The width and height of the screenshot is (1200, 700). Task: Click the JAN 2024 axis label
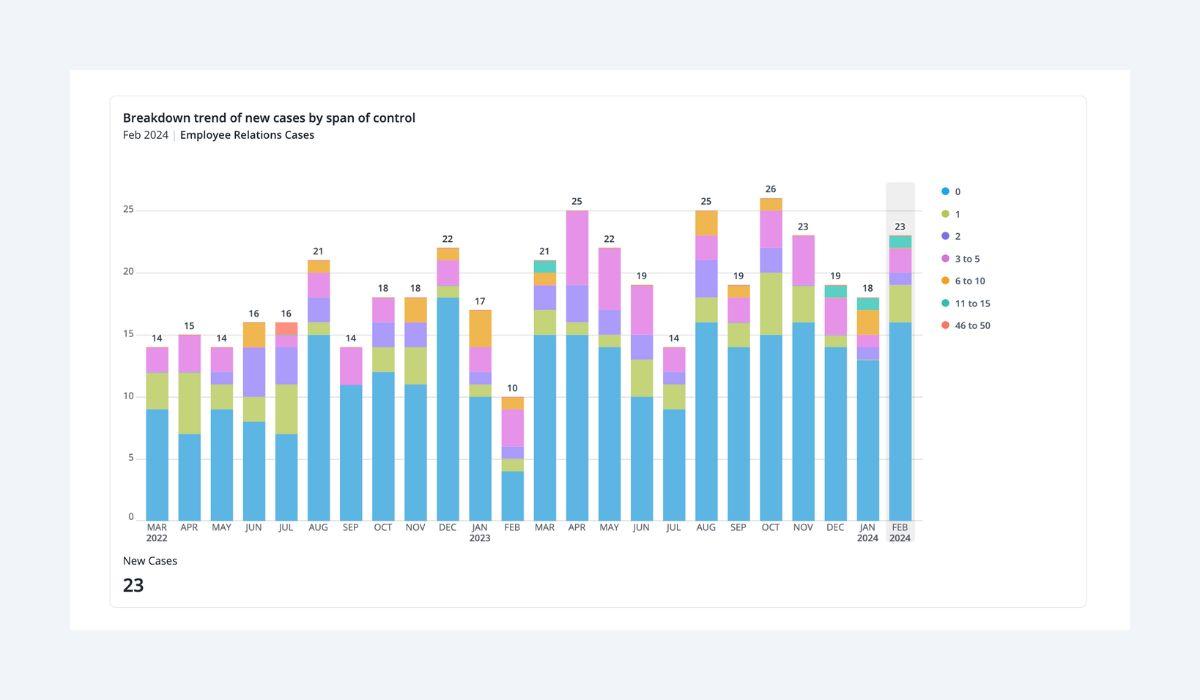[868, 532]
